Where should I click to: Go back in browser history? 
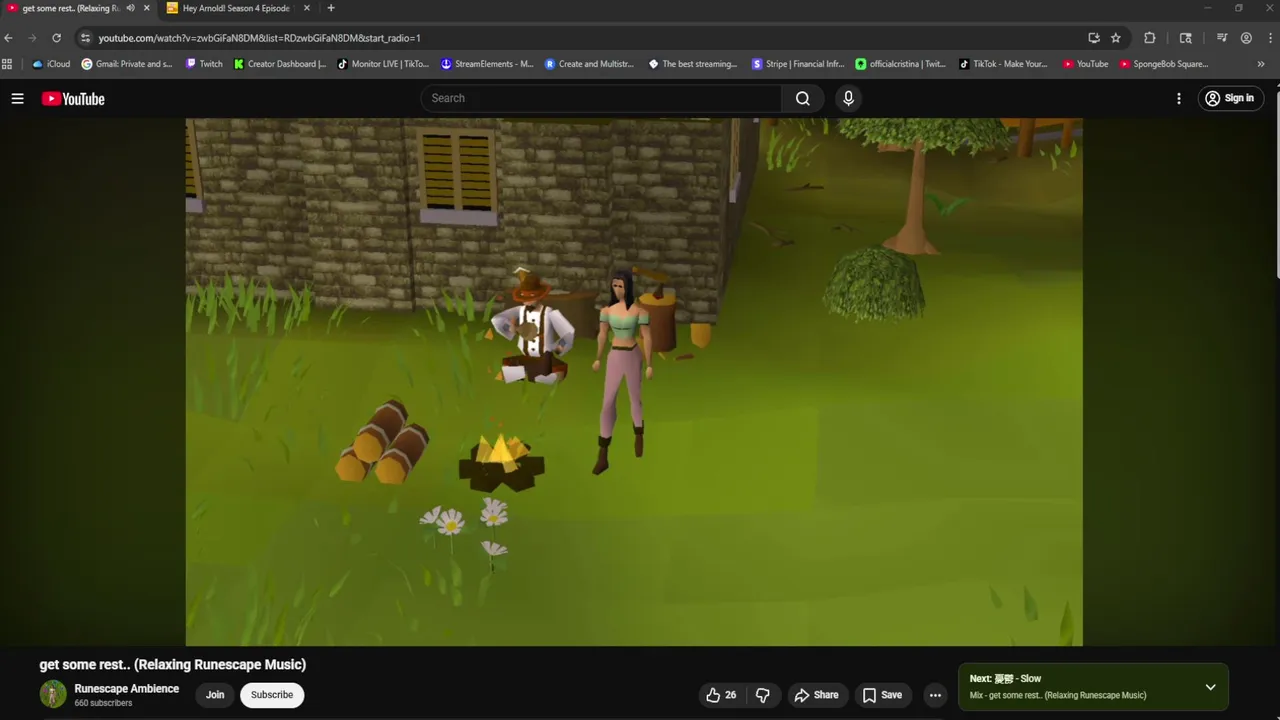(x=8, y=38)
